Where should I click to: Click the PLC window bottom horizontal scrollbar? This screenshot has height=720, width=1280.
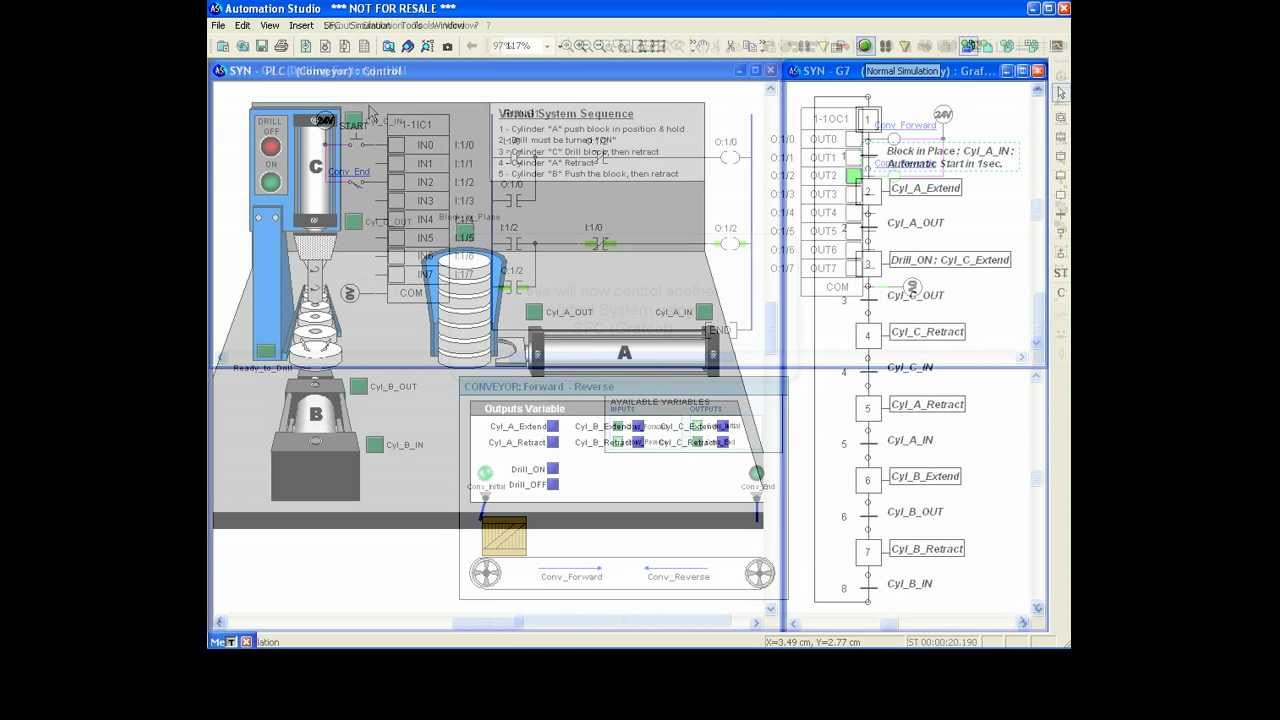488,623
